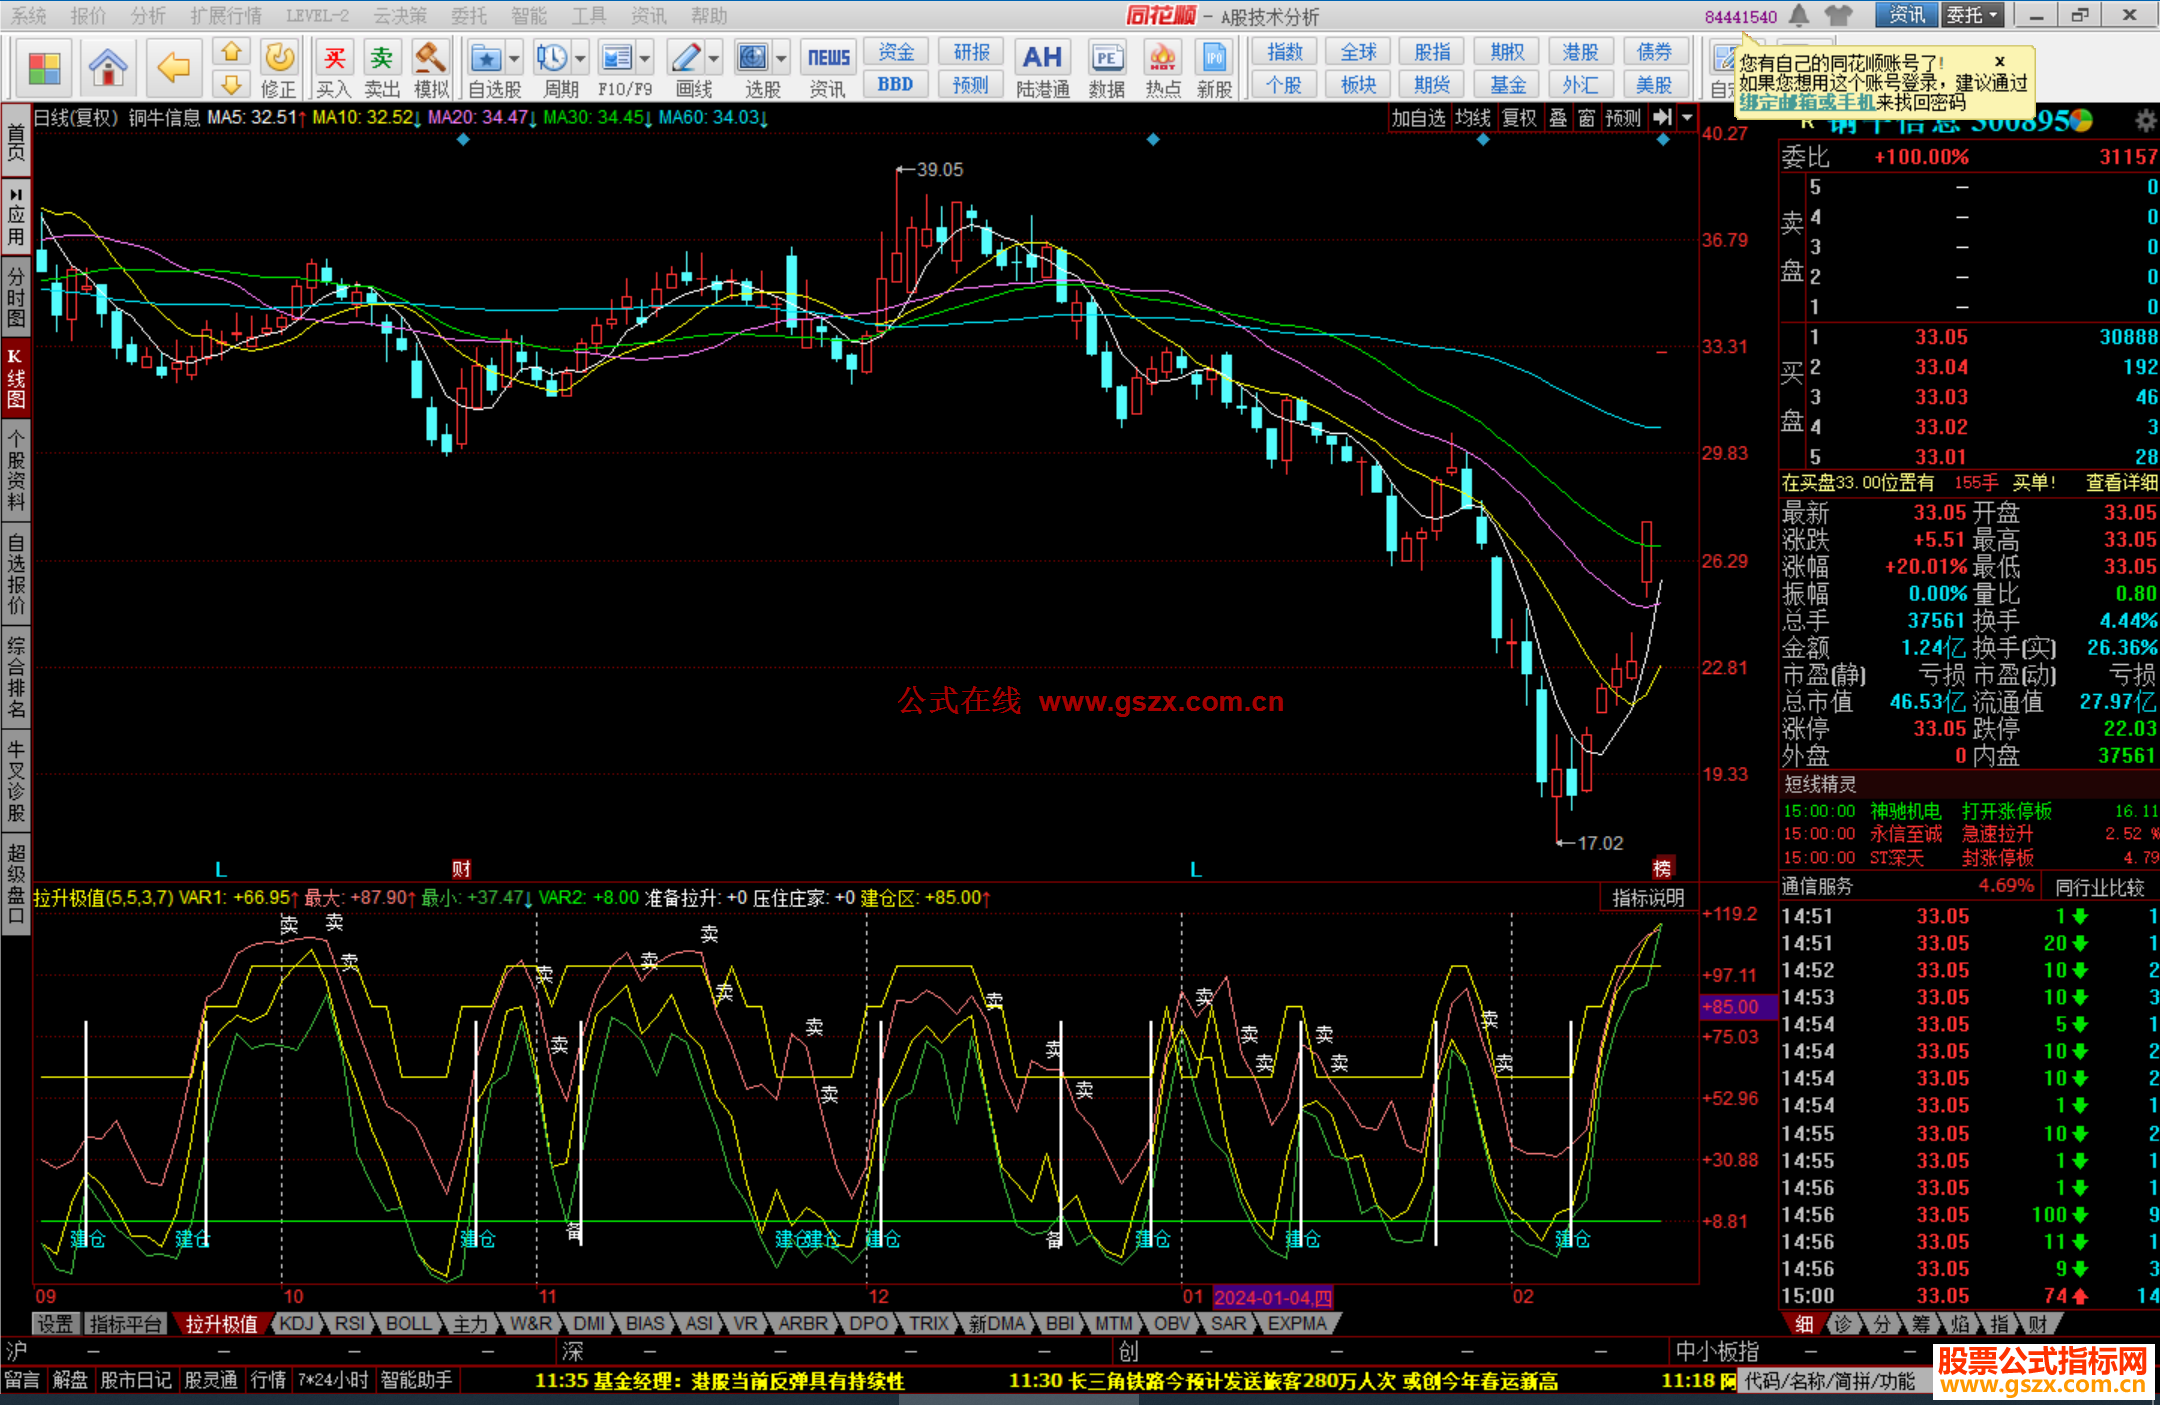The height and width of the screenshot is (1405, 2160).
Task: Click the red 买入 buy icon
Action: click(334, 60)
